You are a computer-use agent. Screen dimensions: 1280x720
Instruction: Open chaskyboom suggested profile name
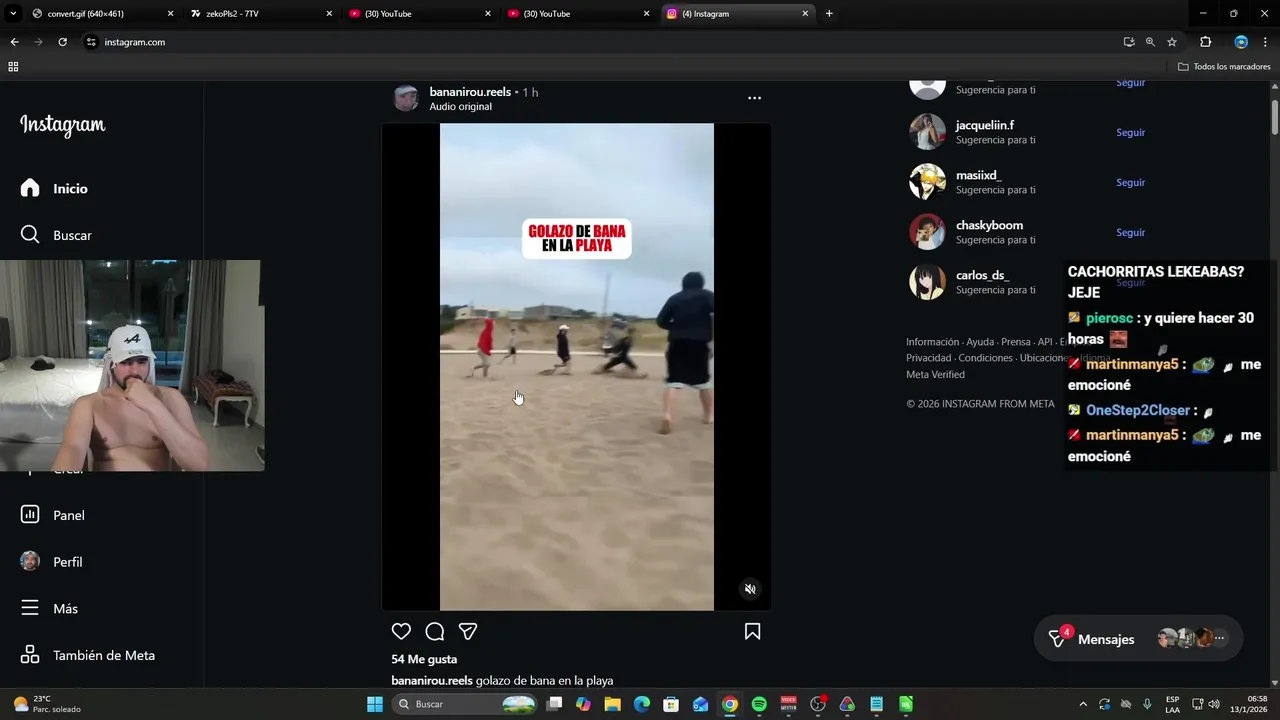[x=989, y=225]
